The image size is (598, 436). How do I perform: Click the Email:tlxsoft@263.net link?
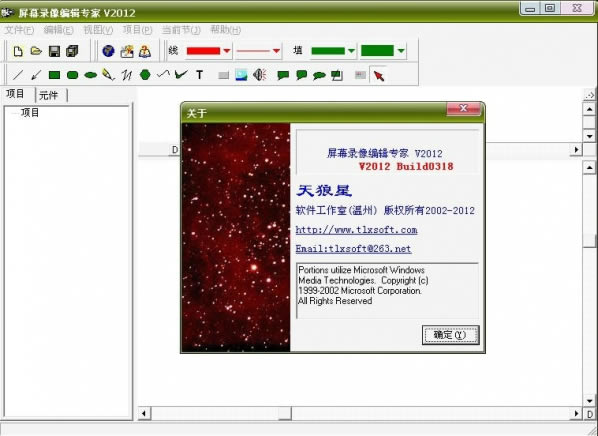tap(353, 249)
